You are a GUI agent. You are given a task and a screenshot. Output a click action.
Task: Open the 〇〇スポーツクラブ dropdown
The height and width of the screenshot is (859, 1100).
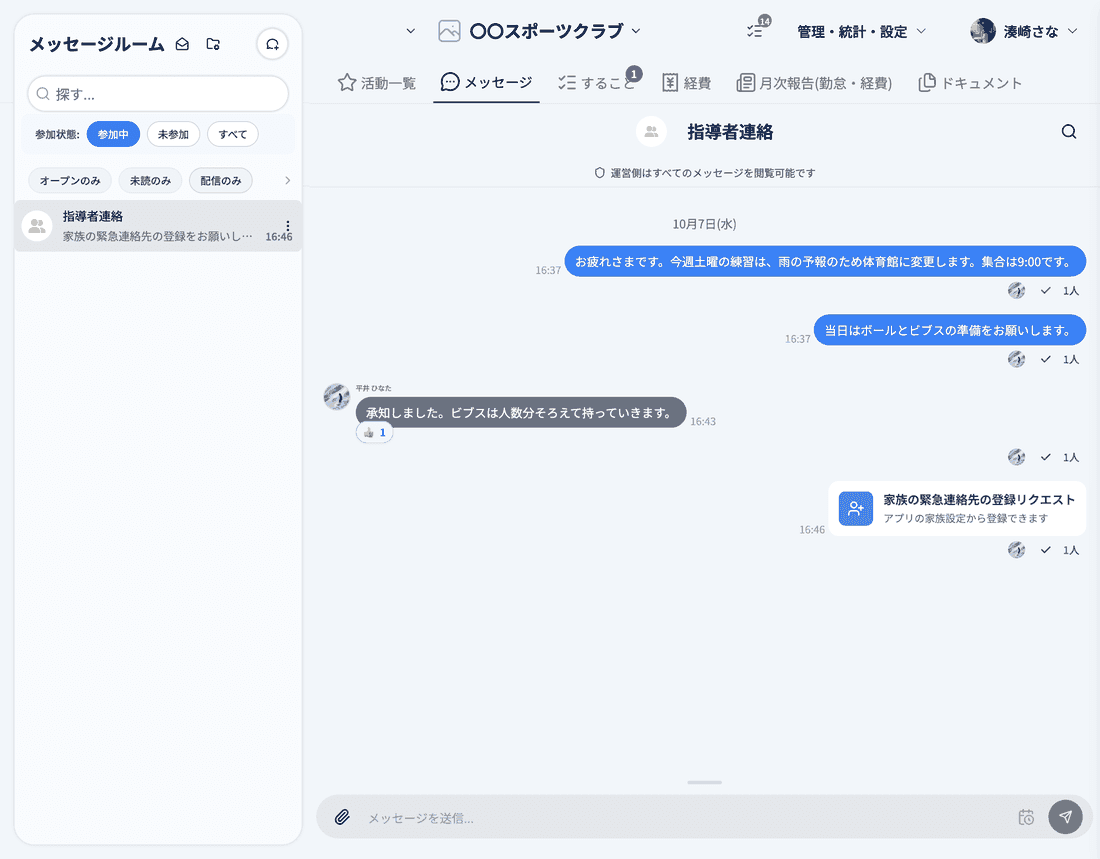[554, 31]
